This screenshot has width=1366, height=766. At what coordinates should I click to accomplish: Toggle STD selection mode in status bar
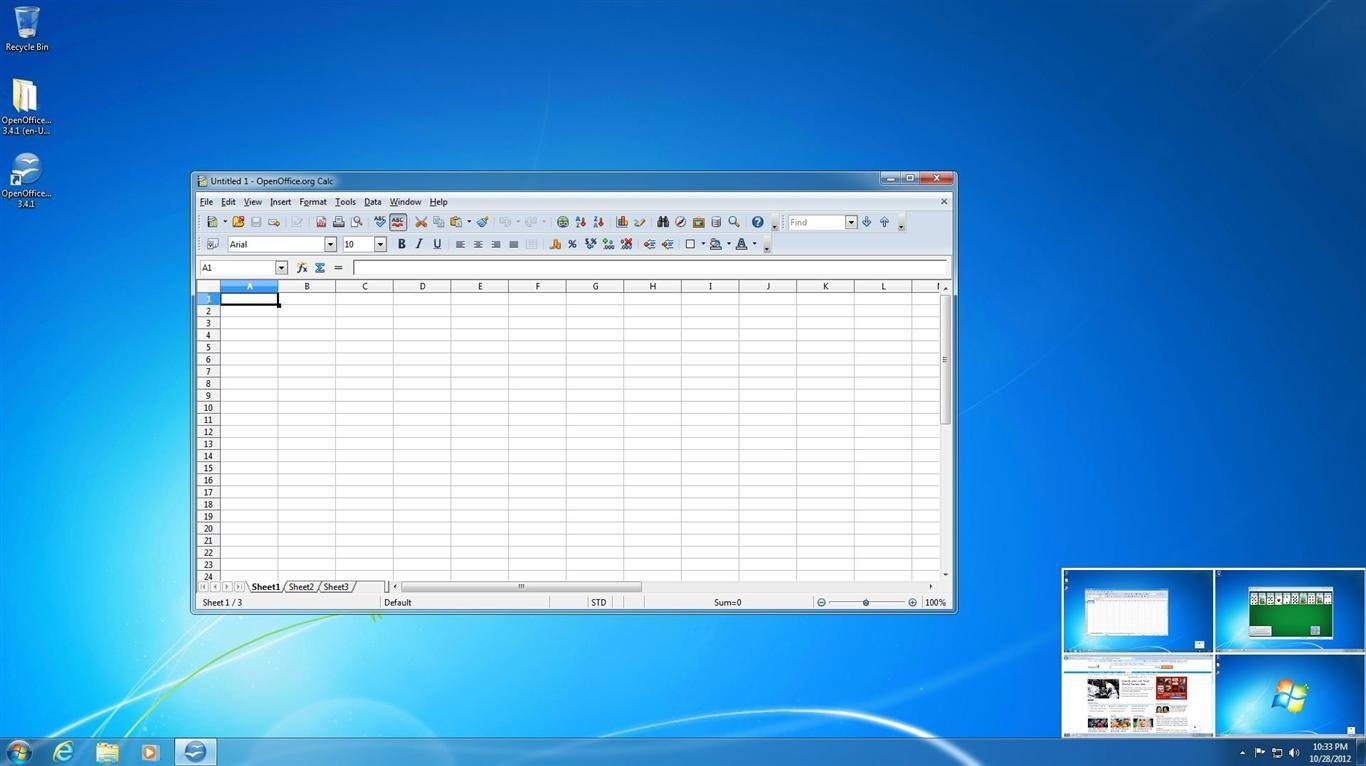598,602
